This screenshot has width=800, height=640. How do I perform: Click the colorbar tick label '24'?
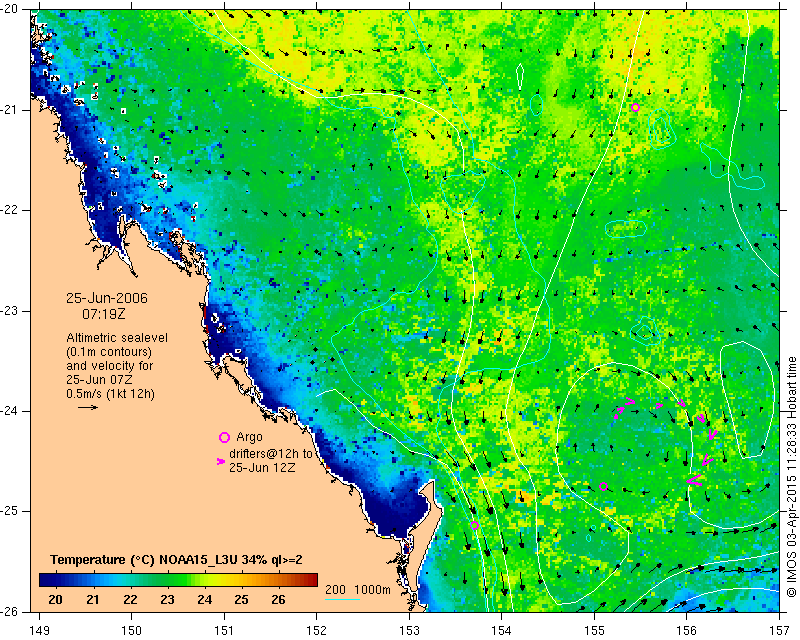[x=204, y=600]
